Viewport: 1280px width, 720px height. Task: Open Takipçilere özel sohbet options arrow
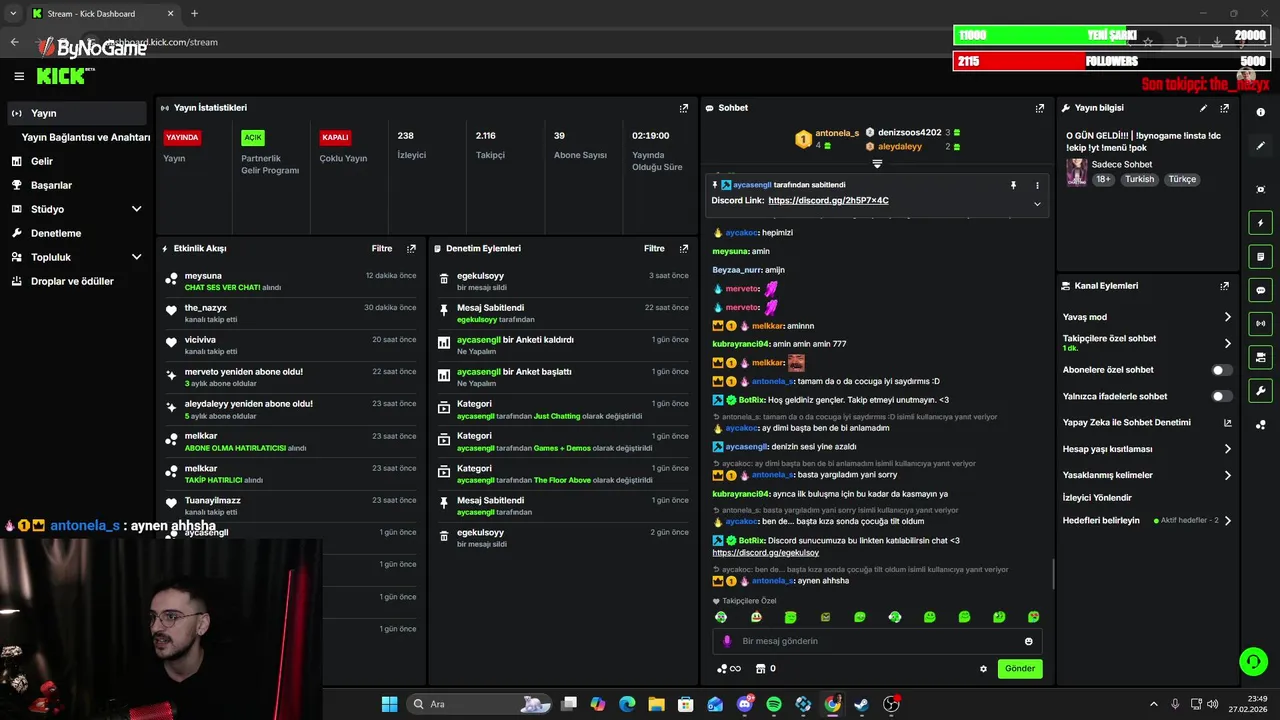[1228, 343]
